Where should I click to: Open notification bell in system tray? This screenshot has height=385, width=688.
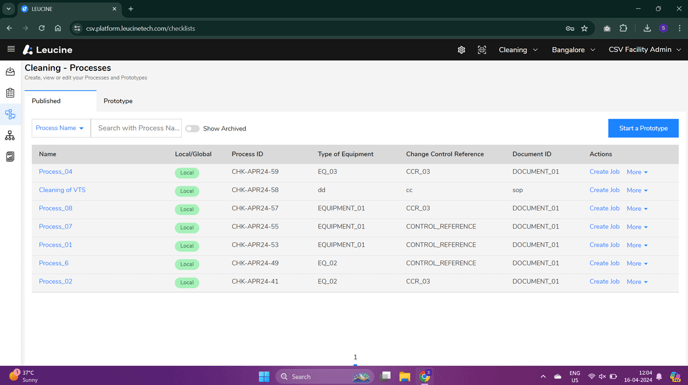659,377
